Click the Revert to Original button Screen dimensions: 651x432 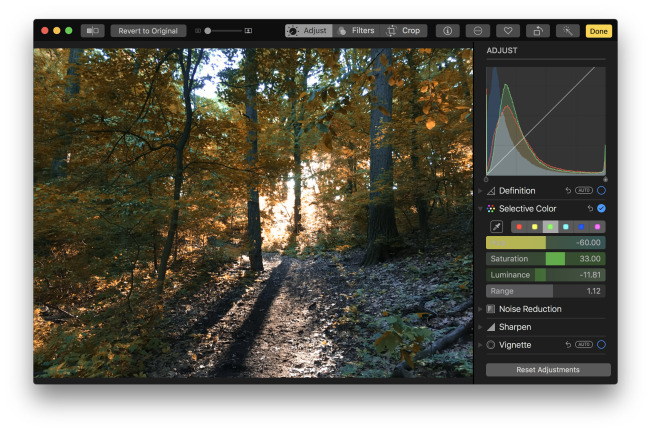click(x=148, y=31)
